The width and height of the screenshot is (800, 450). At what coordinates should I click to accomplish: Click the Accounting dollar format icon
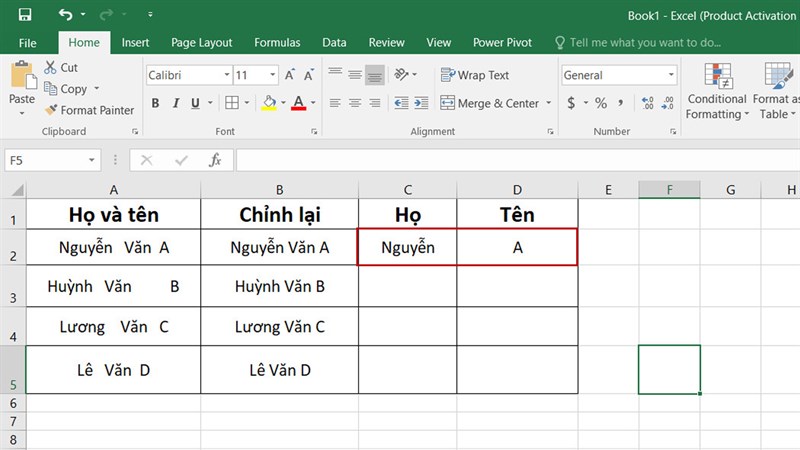pyautogui.click(x=571, y=104)
